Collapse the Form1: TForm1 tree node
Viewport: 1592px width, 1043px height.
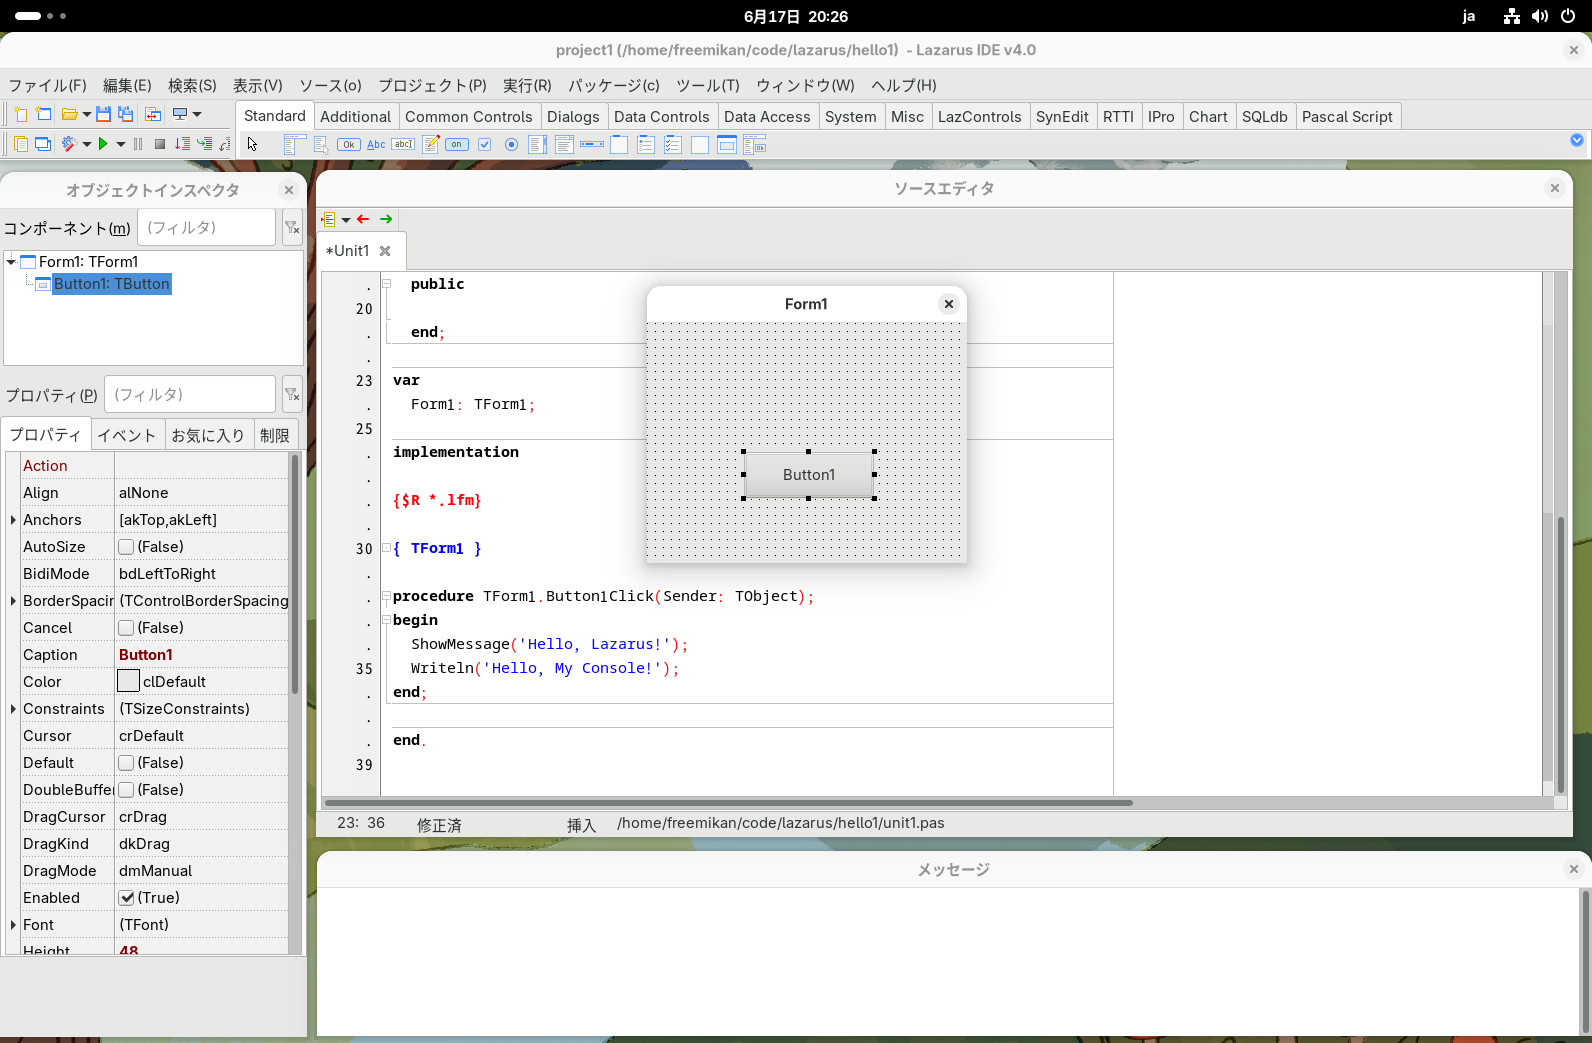(12, 262)
